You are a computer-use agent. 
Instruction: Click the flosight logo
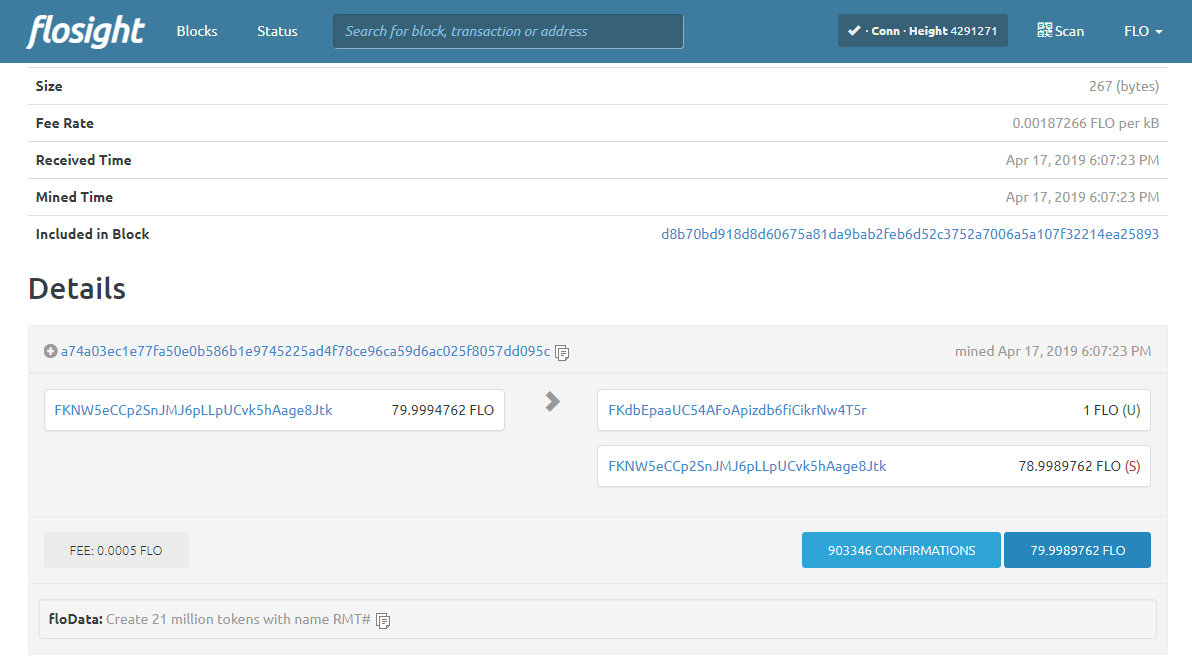pos(86,31)
